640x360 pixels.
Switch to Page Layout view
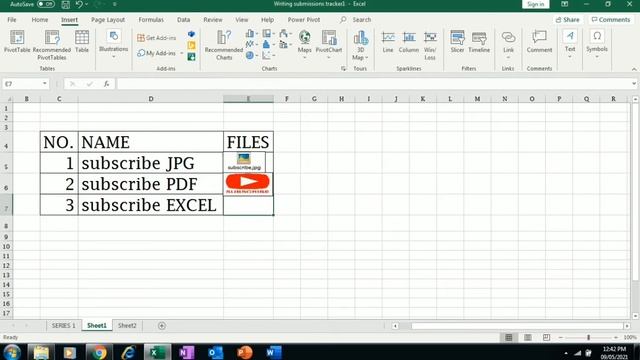pyautogui.click(x=528, y=338)
